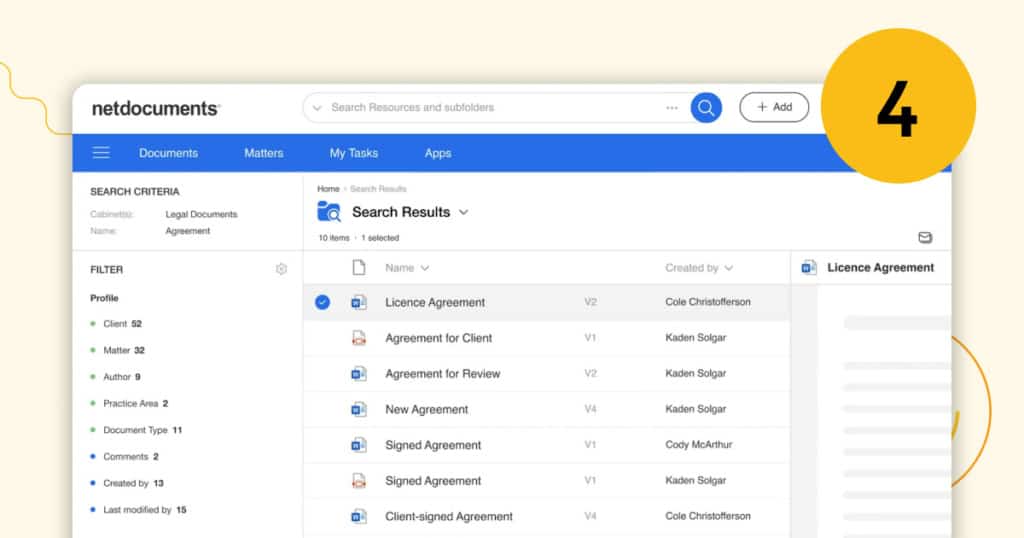Click PDF icon beside Agreement for Client

(359, 338)
